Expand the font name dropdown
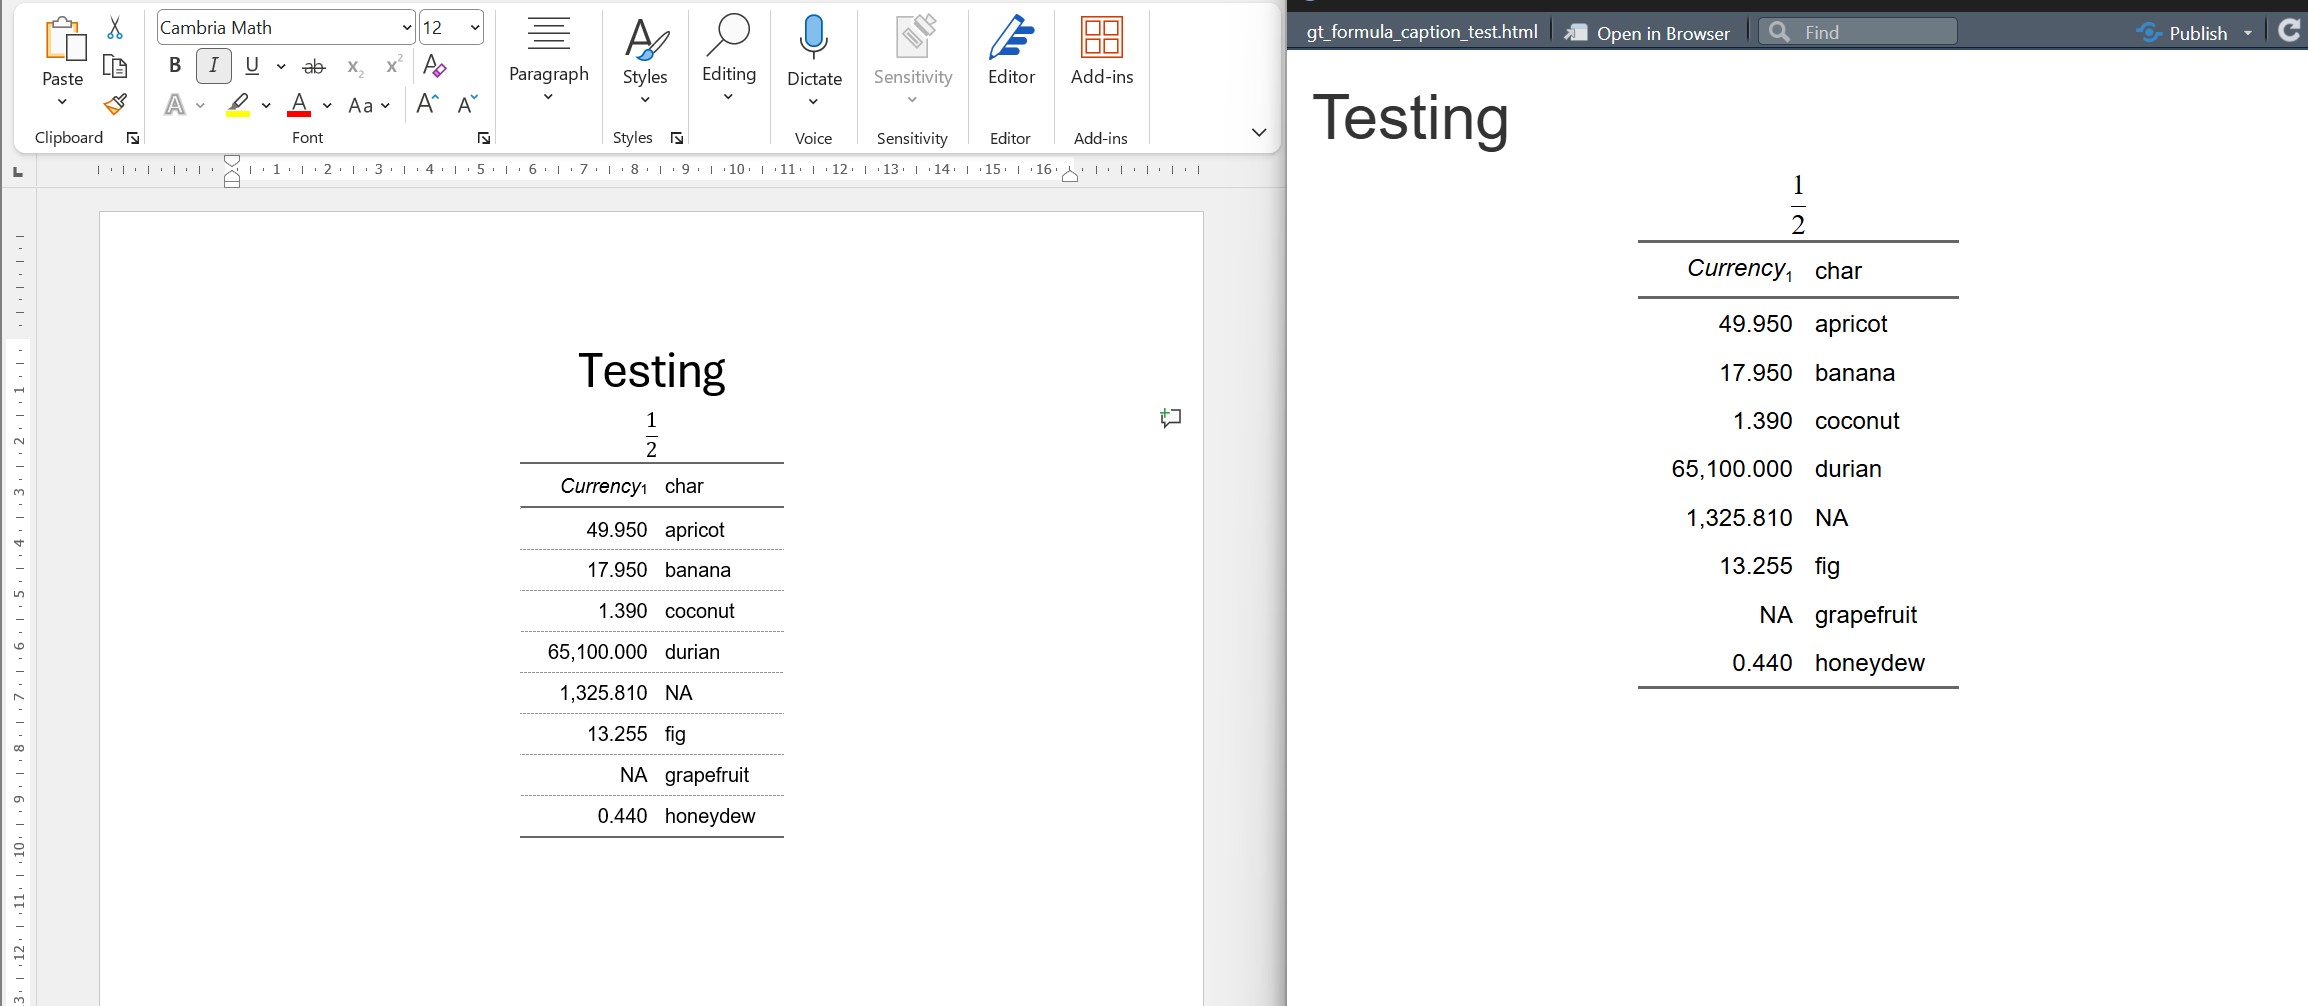Screen dimensions: 2308x1006 pyautogui.click(x=406, y=28)
